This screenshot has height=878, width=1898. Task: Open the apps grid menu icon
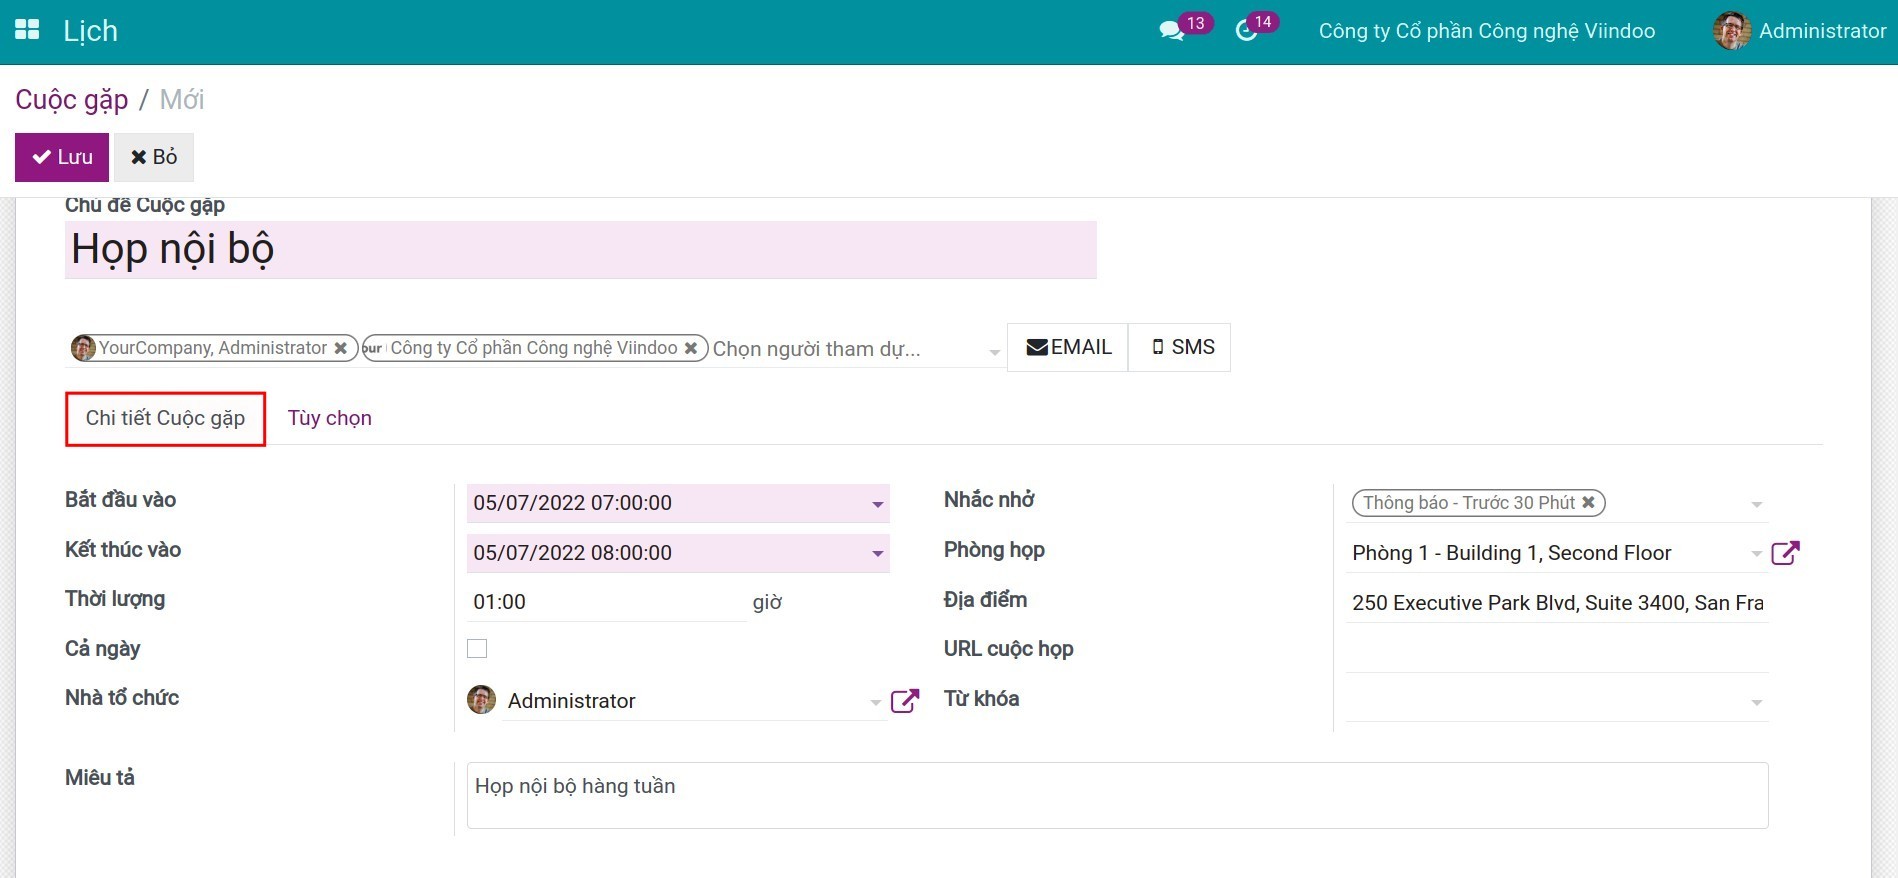(x=27, y=30)
